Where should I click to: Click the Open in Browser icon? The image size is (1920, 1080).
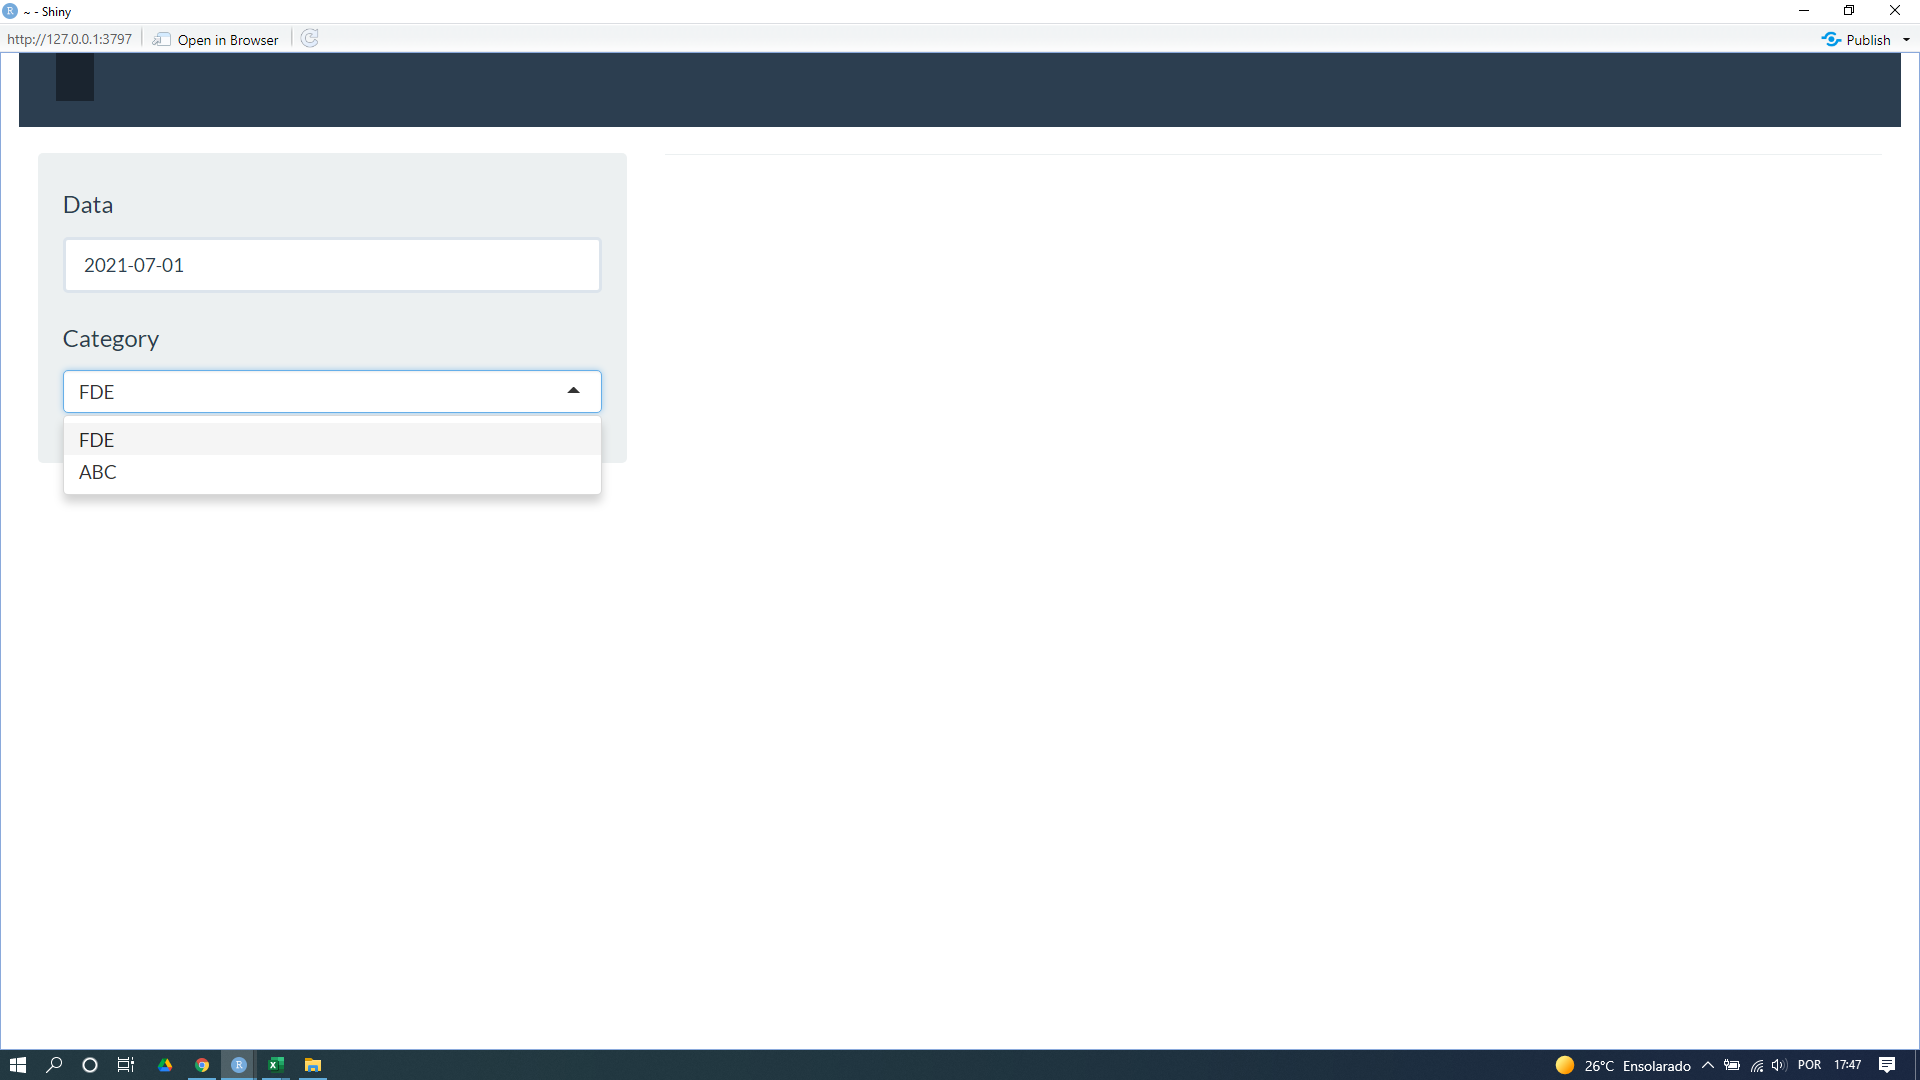pos(160,40)
